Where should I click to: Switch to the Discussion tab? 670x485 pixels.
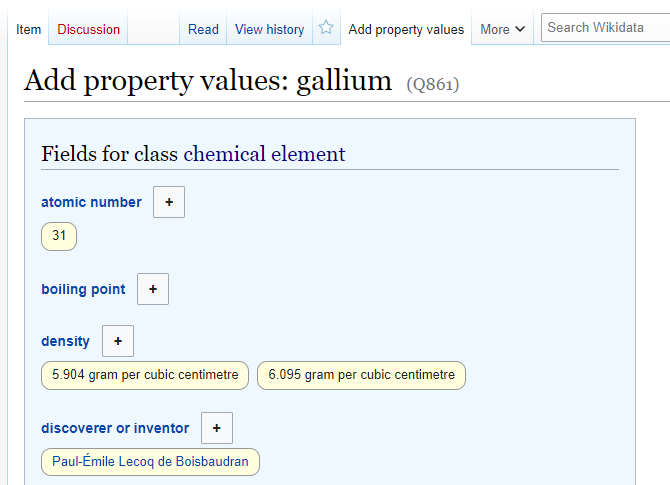(88, 29)
